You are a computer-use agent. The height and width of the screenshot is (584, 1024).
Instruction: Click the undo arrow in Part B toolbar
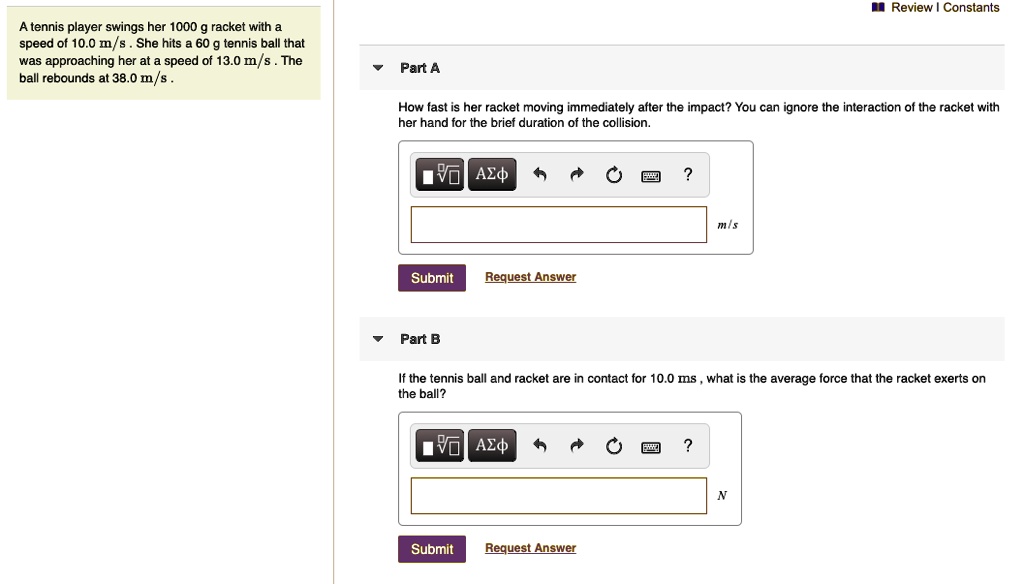point(540,447)
